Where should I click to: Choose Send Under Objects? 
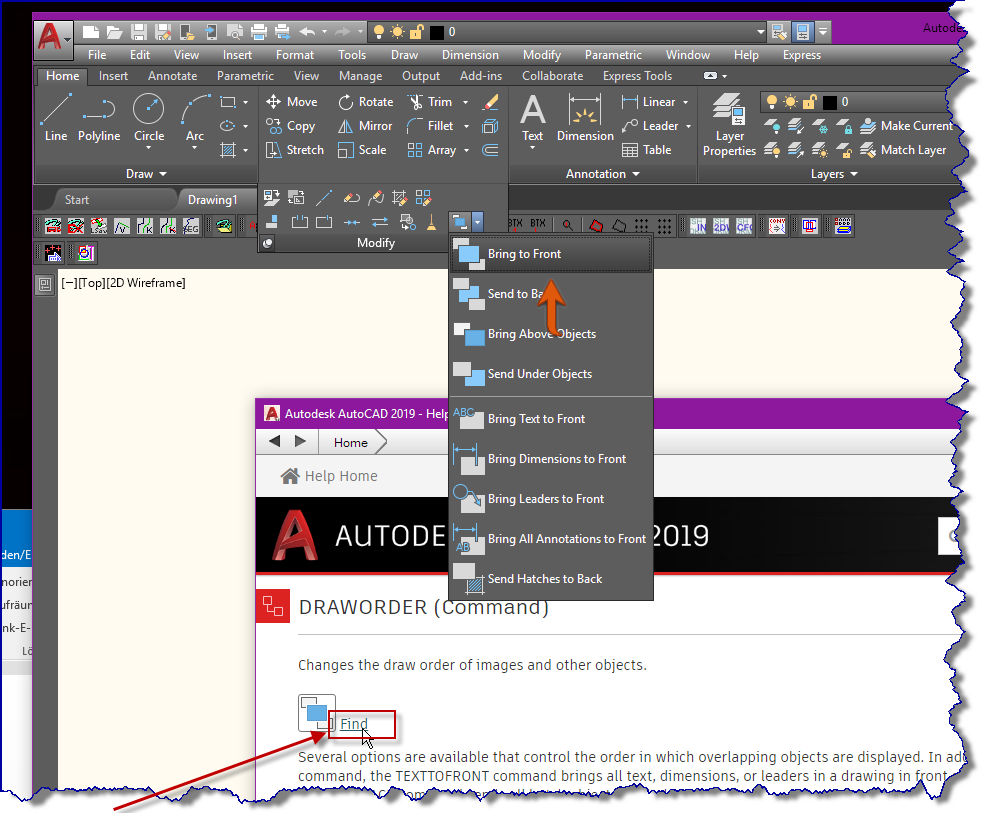point(551,374)
